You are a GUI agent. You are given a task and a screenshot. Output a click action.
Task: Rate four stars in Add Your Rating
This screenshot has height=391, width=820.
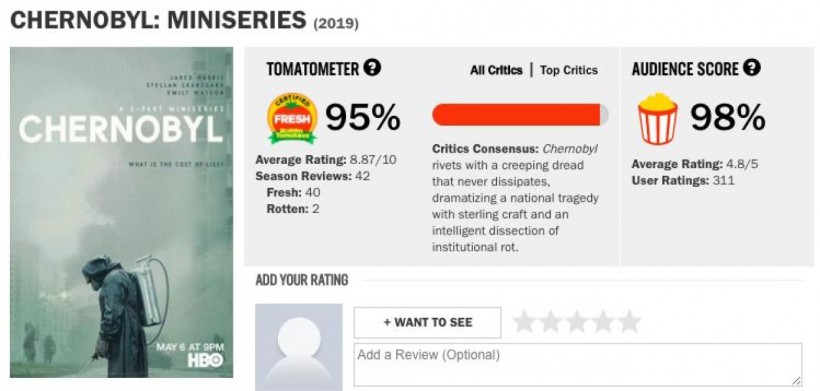602,322
